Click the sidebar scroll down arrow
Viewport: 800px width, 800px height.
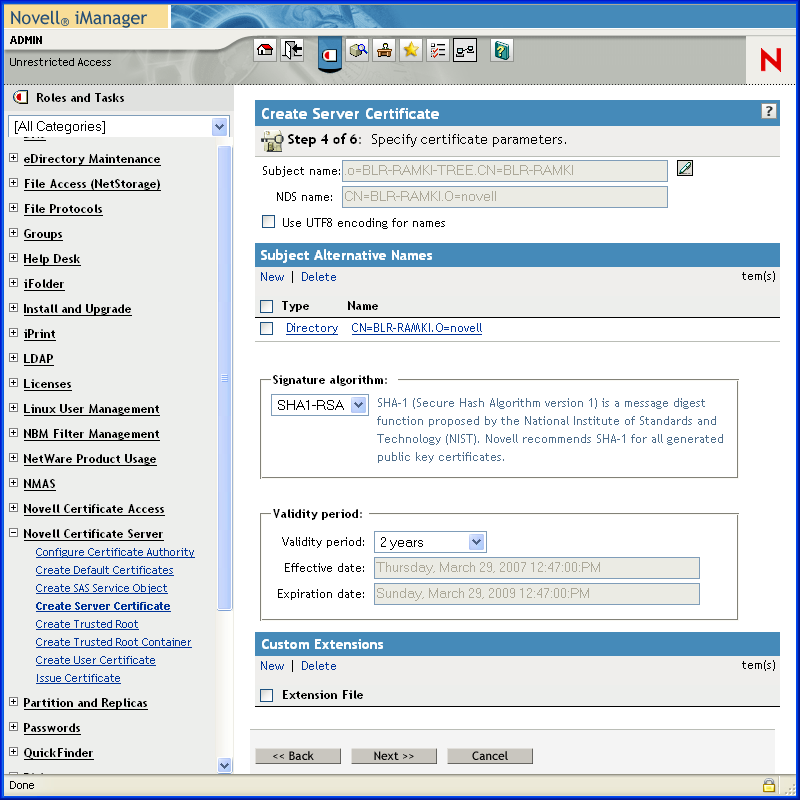click(x=224, y=765)
